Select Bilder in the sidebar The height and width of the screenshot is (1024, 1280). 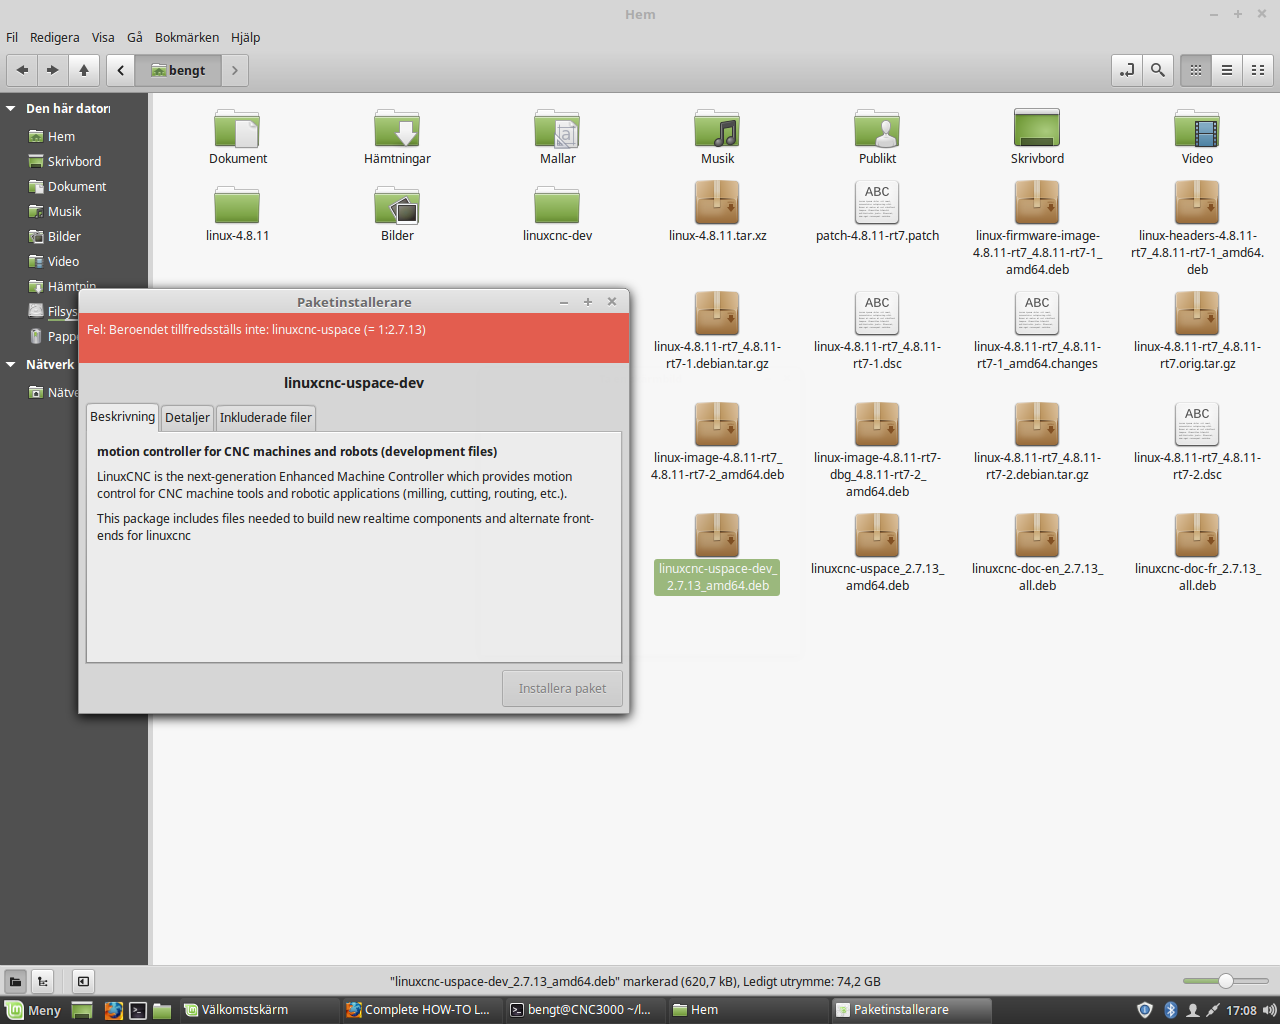coord(64,236)
